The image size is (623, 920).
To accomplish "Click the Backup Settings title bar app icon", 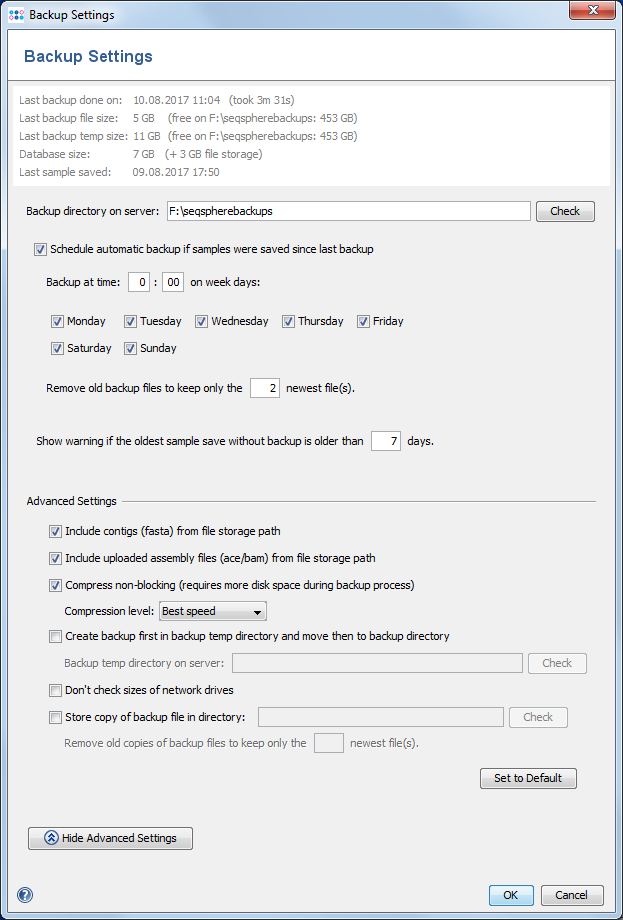I will pos(16,15).
